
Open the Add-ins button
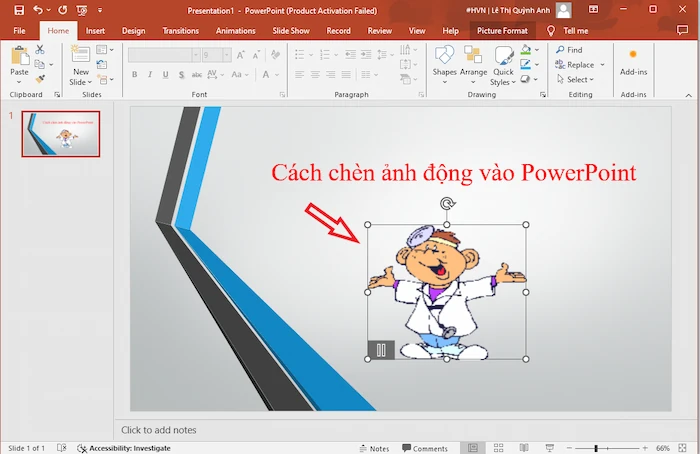pyautogui.click(x=633, y=62)
